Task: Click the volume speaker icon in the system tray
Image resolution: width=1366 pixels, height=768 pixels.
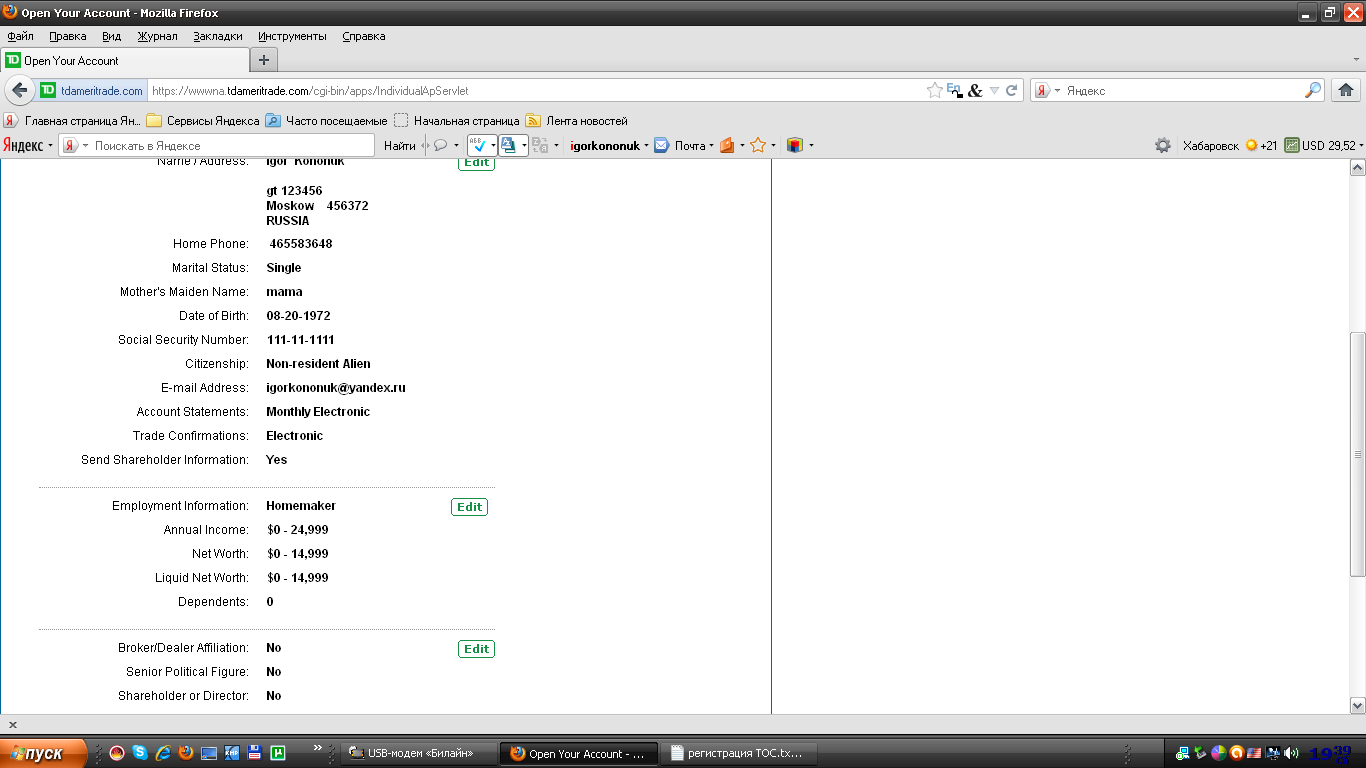Action: tap(1291, 753)
